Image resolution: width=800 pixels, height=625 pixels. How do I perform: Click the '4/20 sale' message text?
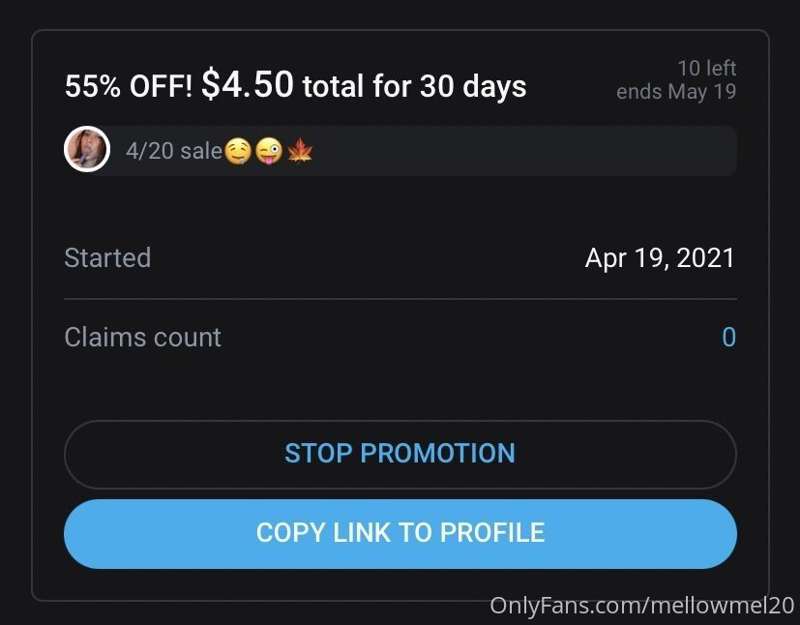point(174,151)
